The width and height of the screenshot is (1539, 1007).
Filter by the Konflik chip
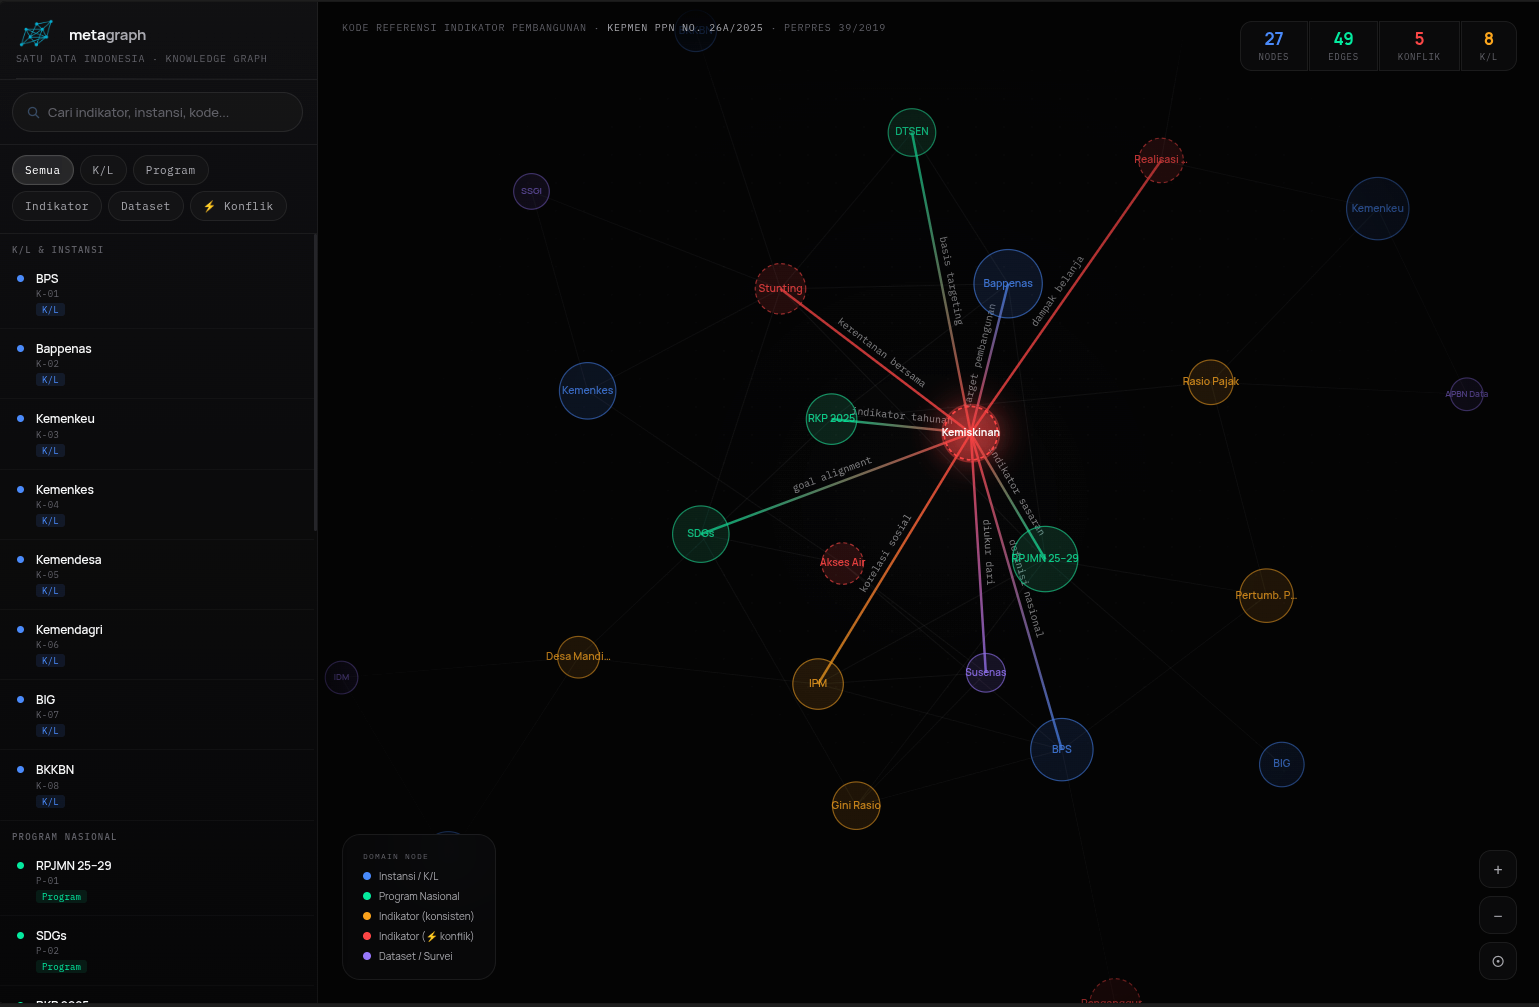click(239, 206)
